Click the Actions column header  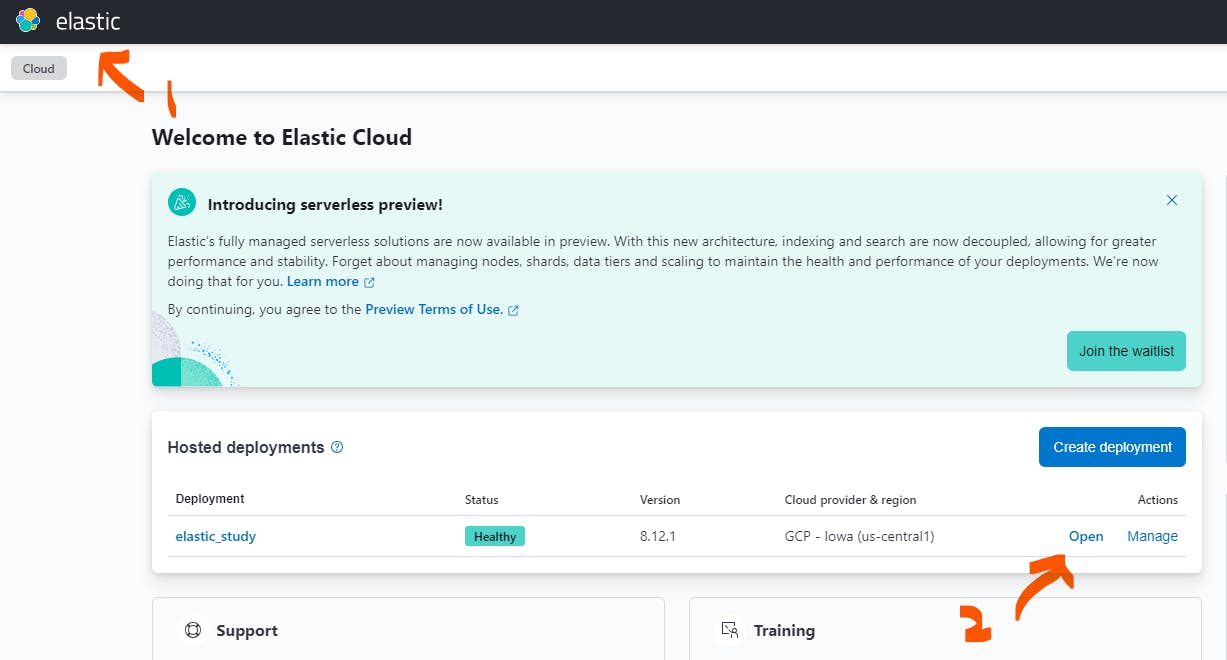tap(1158, 499)
